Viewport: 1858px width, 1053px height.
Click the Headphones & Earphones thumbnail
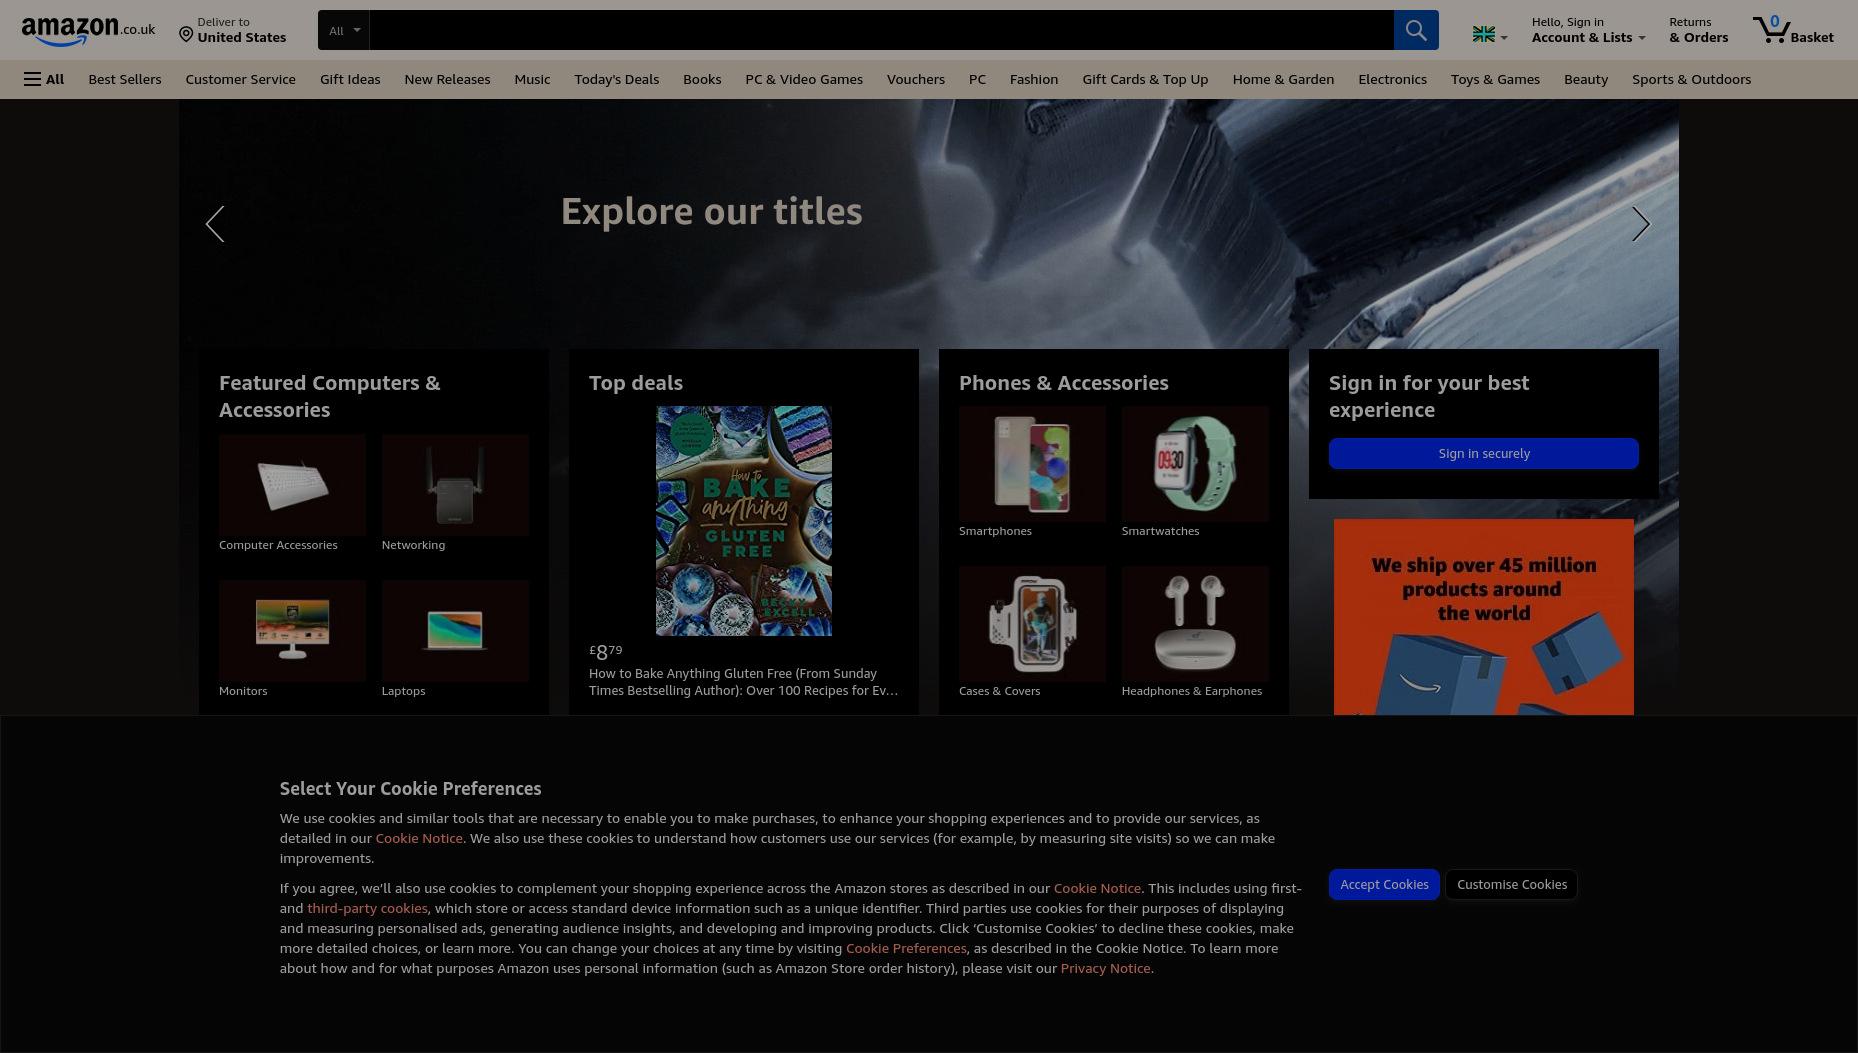[1195, 624]
